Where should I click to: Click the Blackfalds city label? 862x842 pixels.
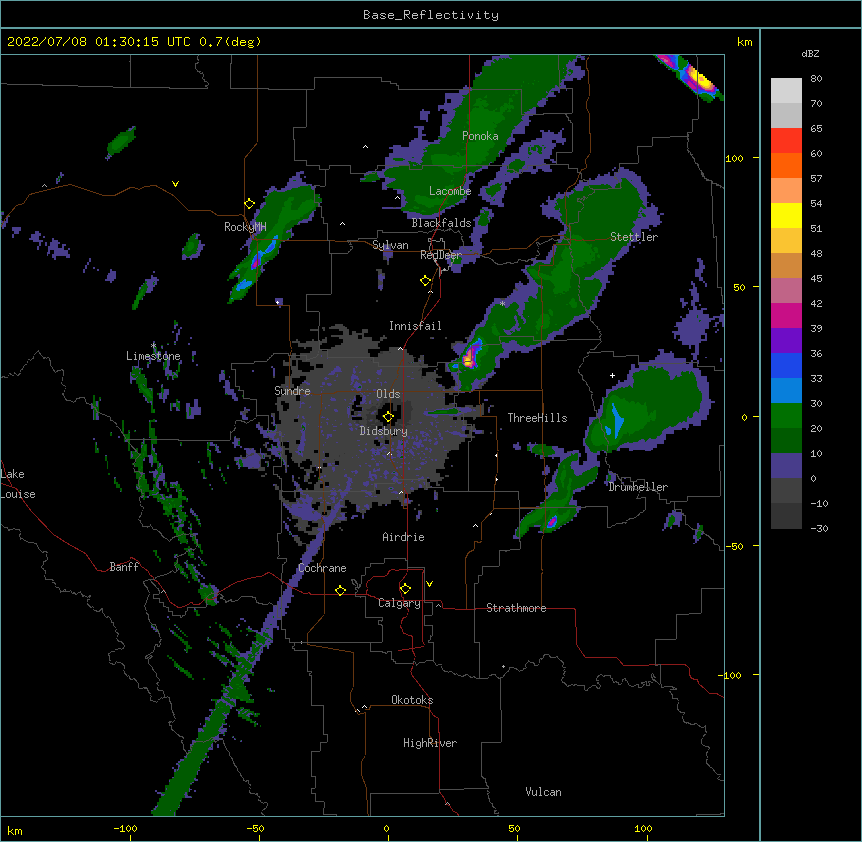pos(441,223)
